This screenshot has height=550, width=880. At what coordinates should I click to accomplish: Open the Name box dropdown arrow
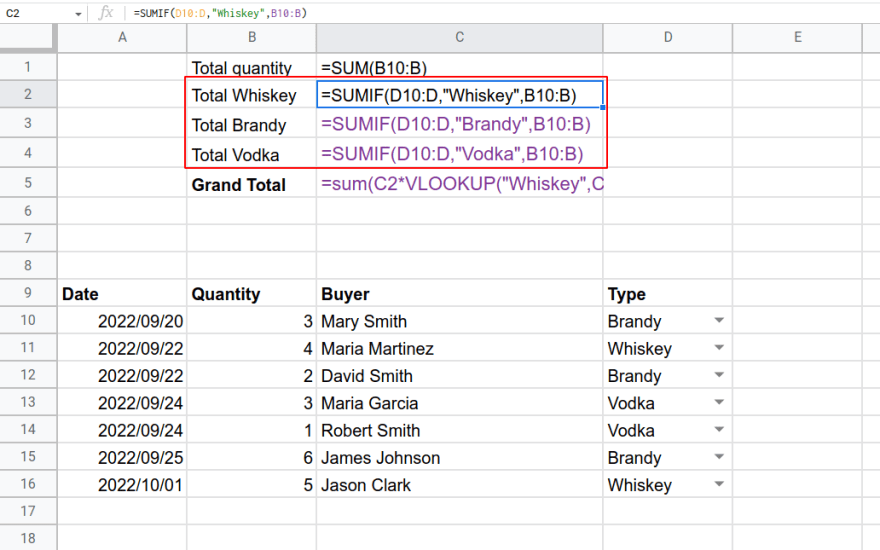tap(78, 14)
